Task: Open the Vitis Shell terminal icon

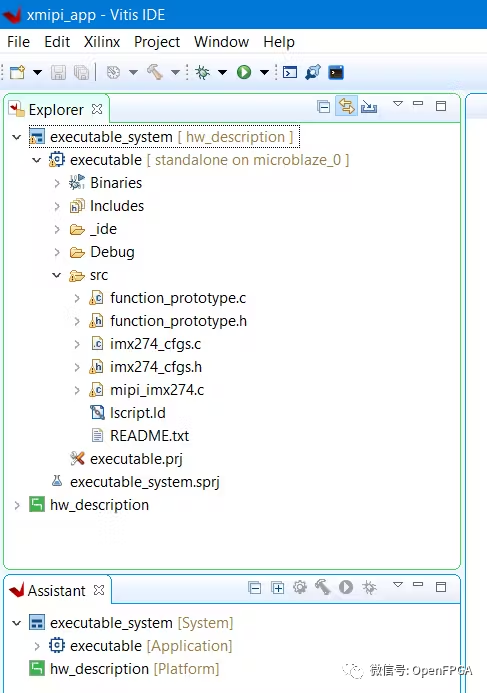Action: (336, 72)
